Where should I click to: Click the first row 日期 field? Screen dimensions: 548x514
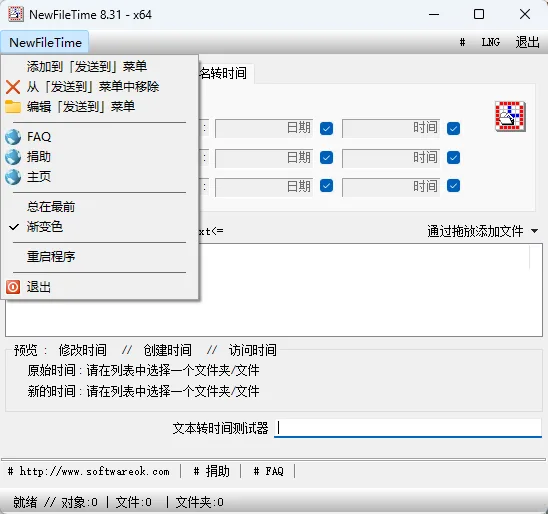[264, 128]
